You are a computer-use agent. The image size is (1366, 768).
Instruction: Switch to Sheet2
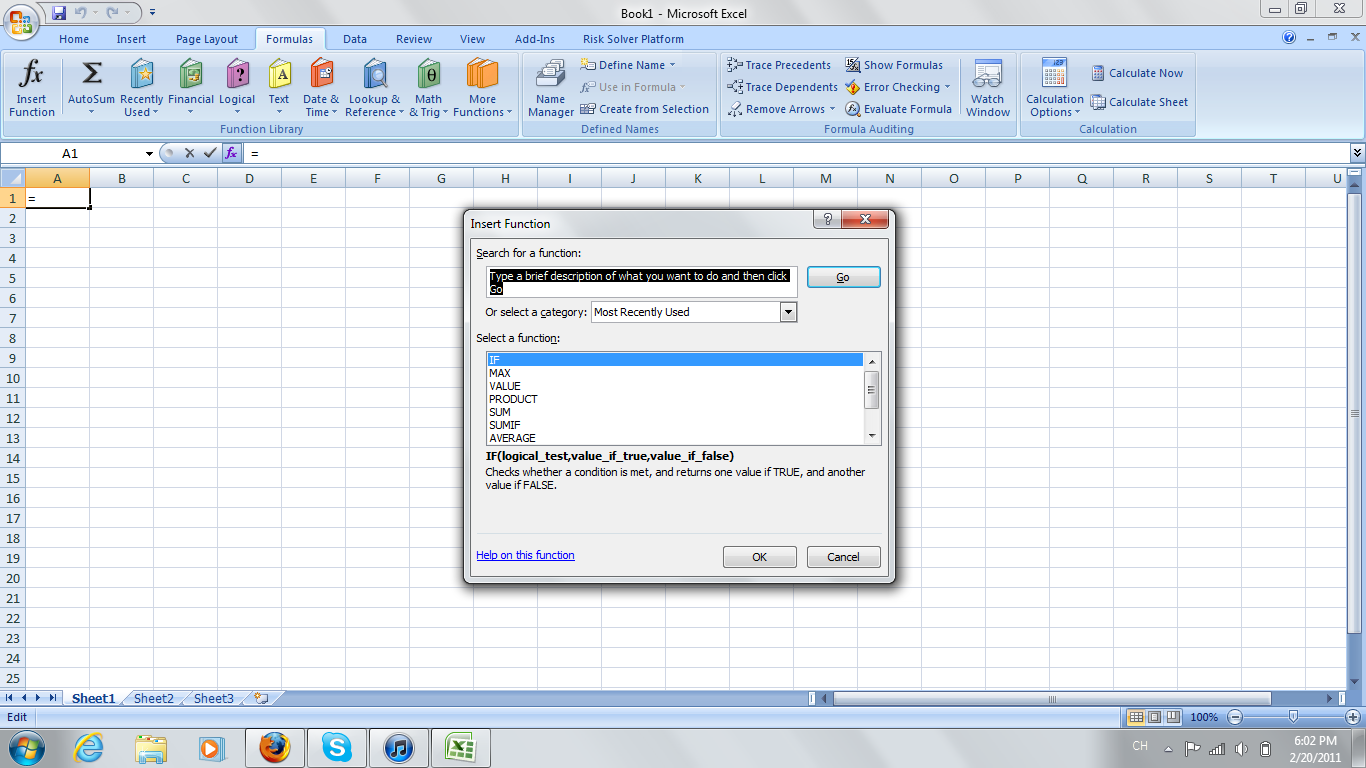coord(152,698)
